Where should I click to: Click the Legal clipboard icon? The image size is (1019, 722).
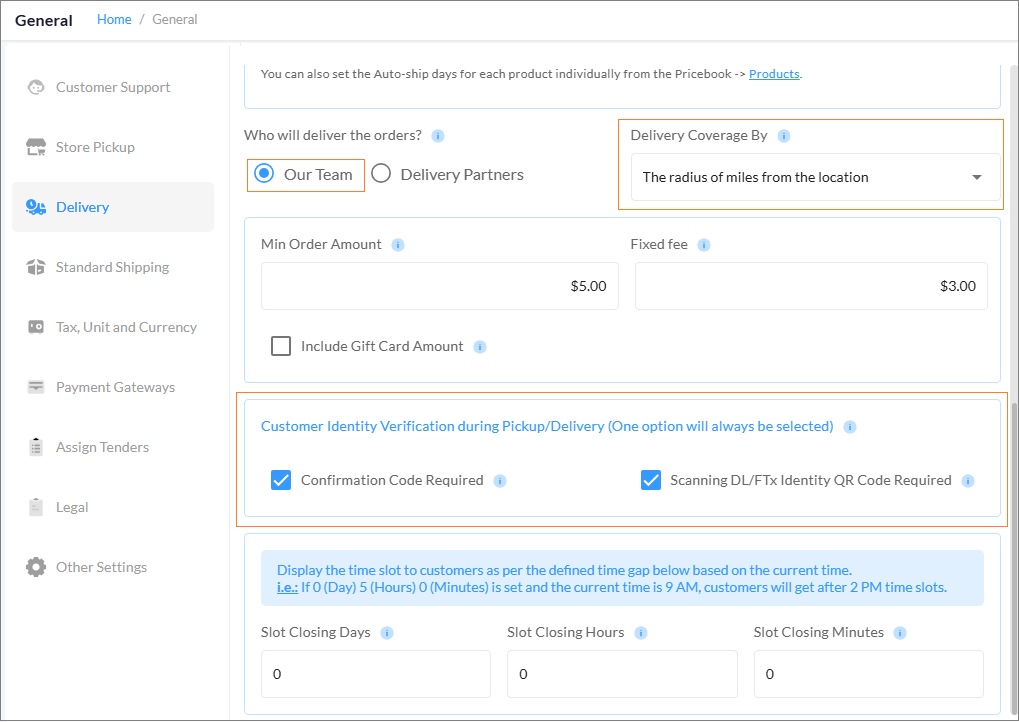(36, 507)
